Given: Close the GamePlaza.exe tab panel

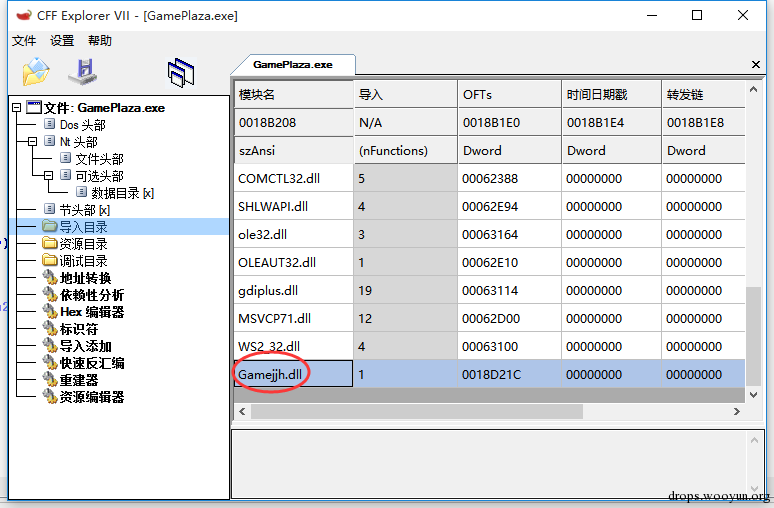Looking at the screenshot, I should point(755,65).
